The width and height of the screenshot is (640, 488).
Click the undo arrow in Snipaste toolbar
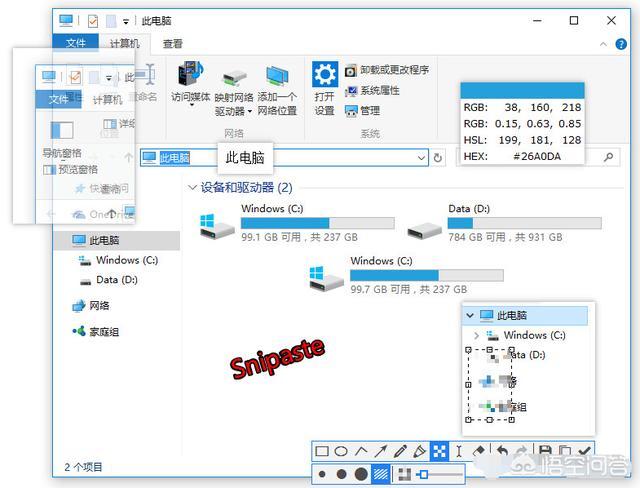502,452
